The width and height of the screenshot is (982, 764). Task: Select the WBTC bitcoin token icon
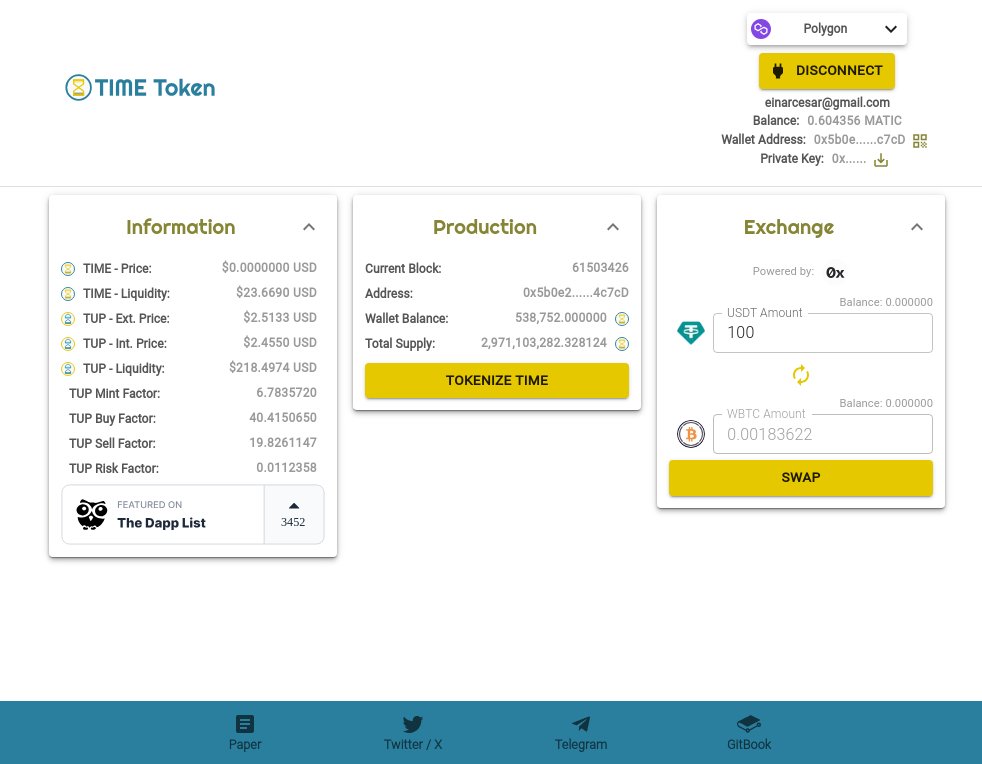pyautogui.click(x=691, y=434)
